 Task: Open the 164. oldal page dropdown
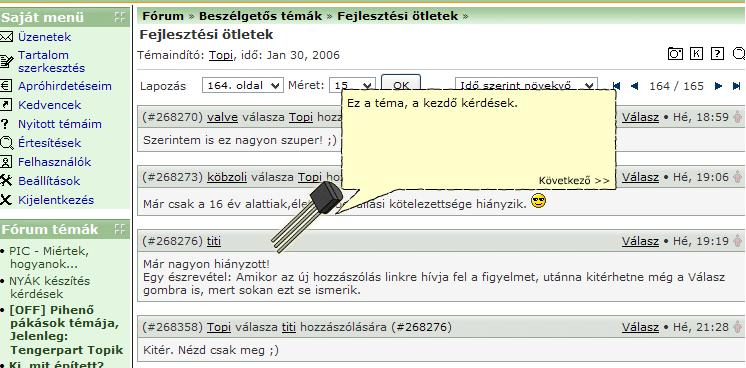pos(243,86)
